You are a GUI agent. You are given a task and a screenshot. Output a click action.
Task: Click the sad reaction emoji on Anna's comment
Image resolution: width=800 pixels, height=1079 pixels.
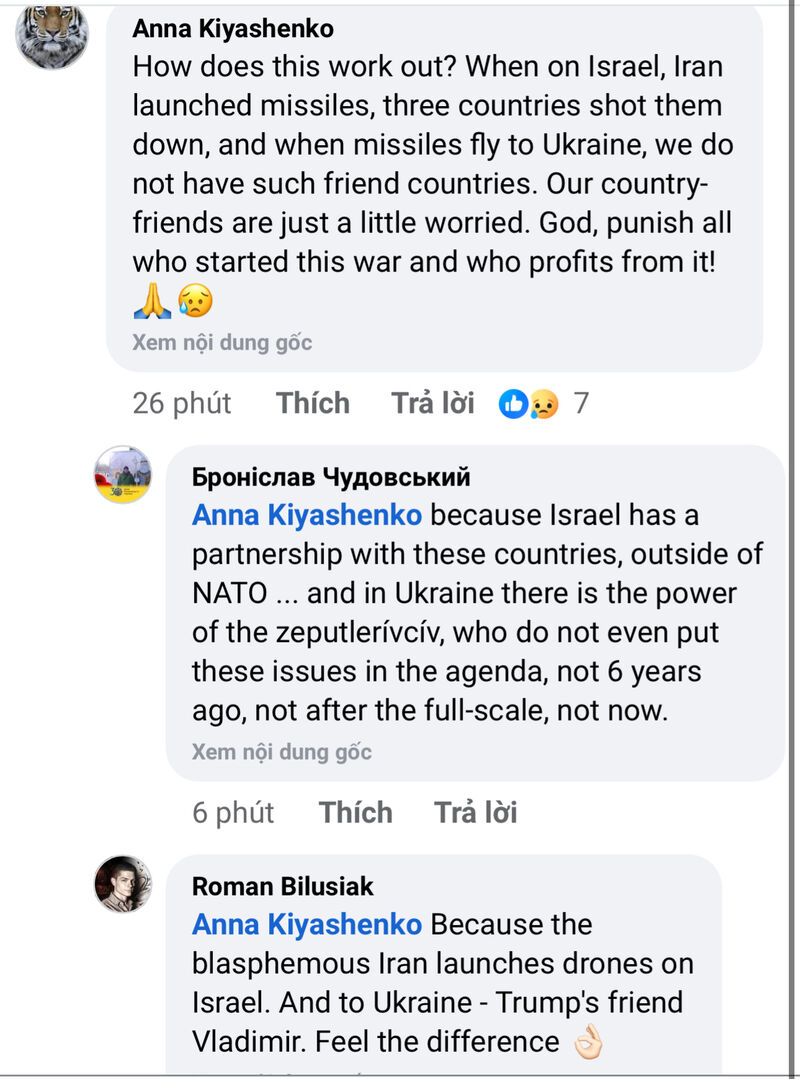pos(543,404)
